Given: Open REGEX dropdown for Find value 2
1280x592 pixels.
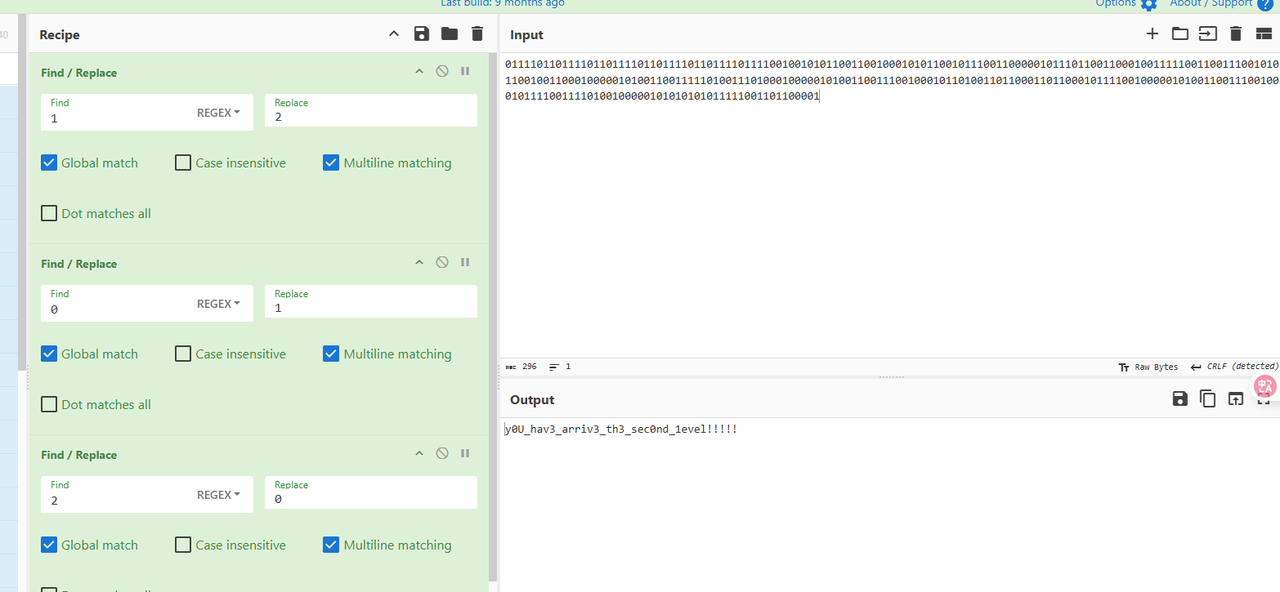Looking at the screenshot, I should [x=219, y=495].
